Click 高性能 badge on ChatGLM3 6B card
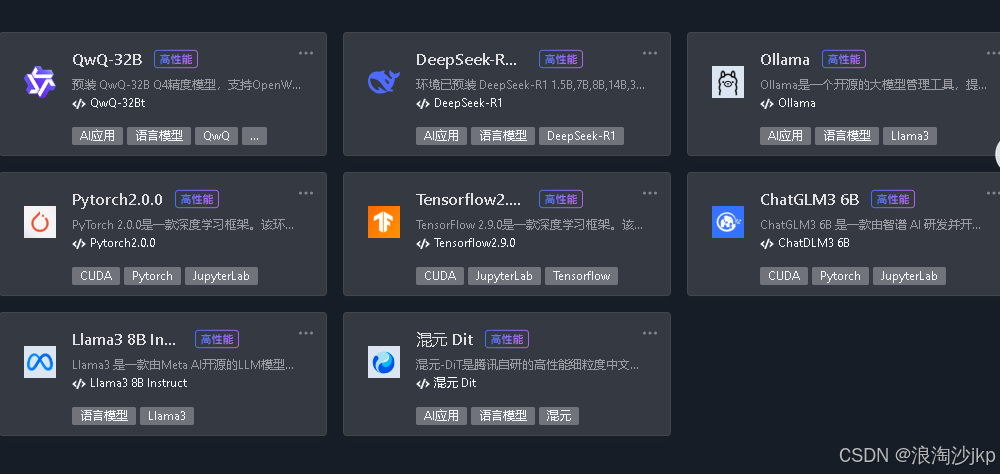 [893, 199]
